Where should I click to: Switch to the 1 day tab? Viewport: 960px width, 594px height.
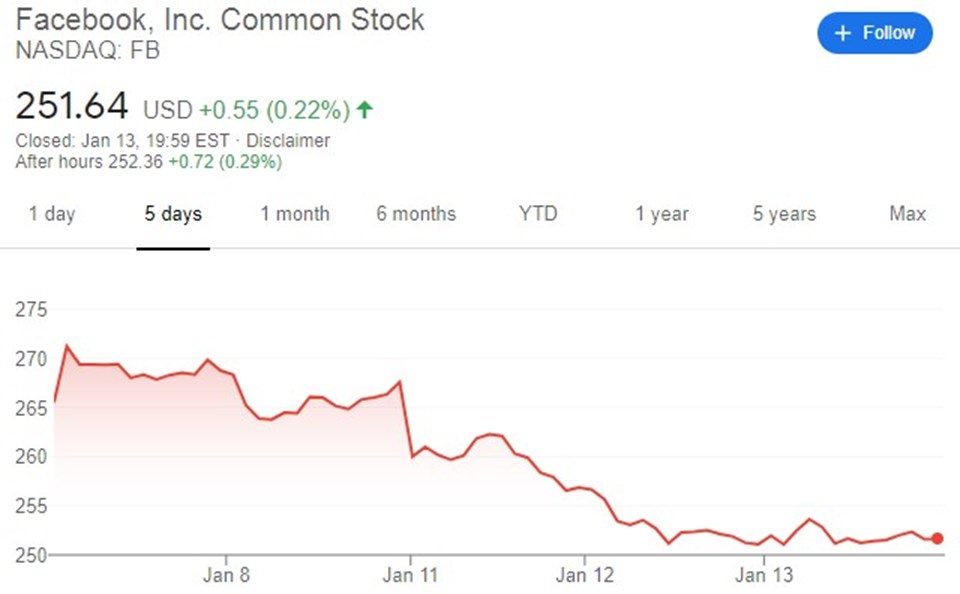51,214
